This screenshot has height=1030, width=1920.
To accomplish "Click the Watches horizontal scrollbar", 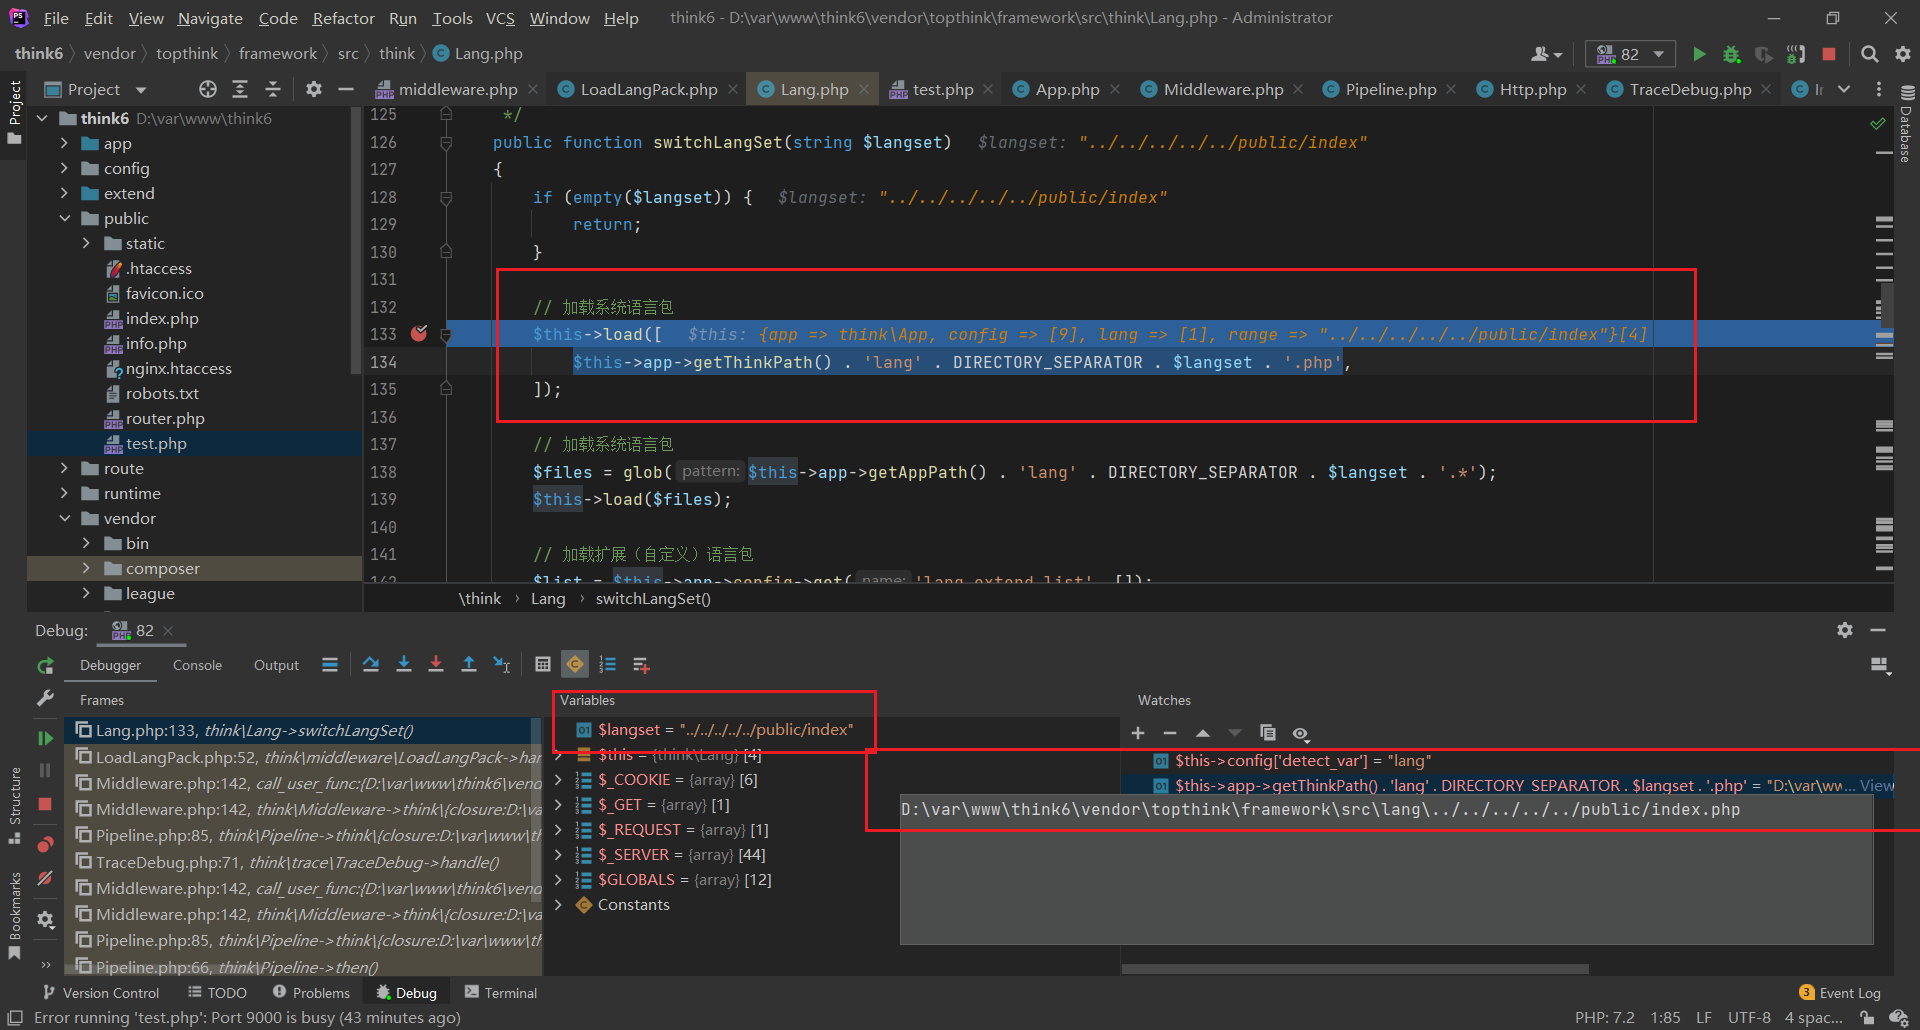I will [1355, 969].
